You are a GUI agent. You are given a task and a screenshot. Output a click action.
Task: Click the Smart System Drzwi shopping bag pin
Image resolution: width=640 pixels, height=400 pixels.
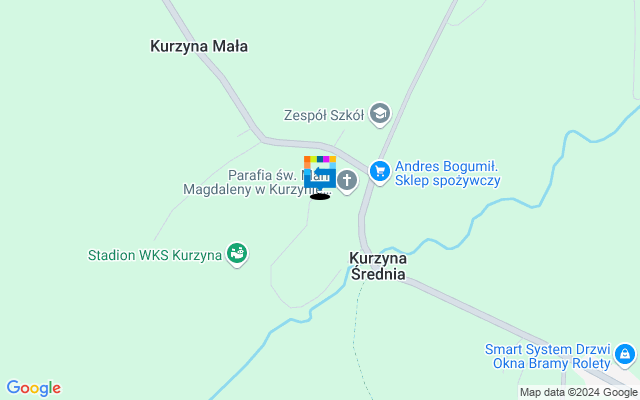[625, 355]
